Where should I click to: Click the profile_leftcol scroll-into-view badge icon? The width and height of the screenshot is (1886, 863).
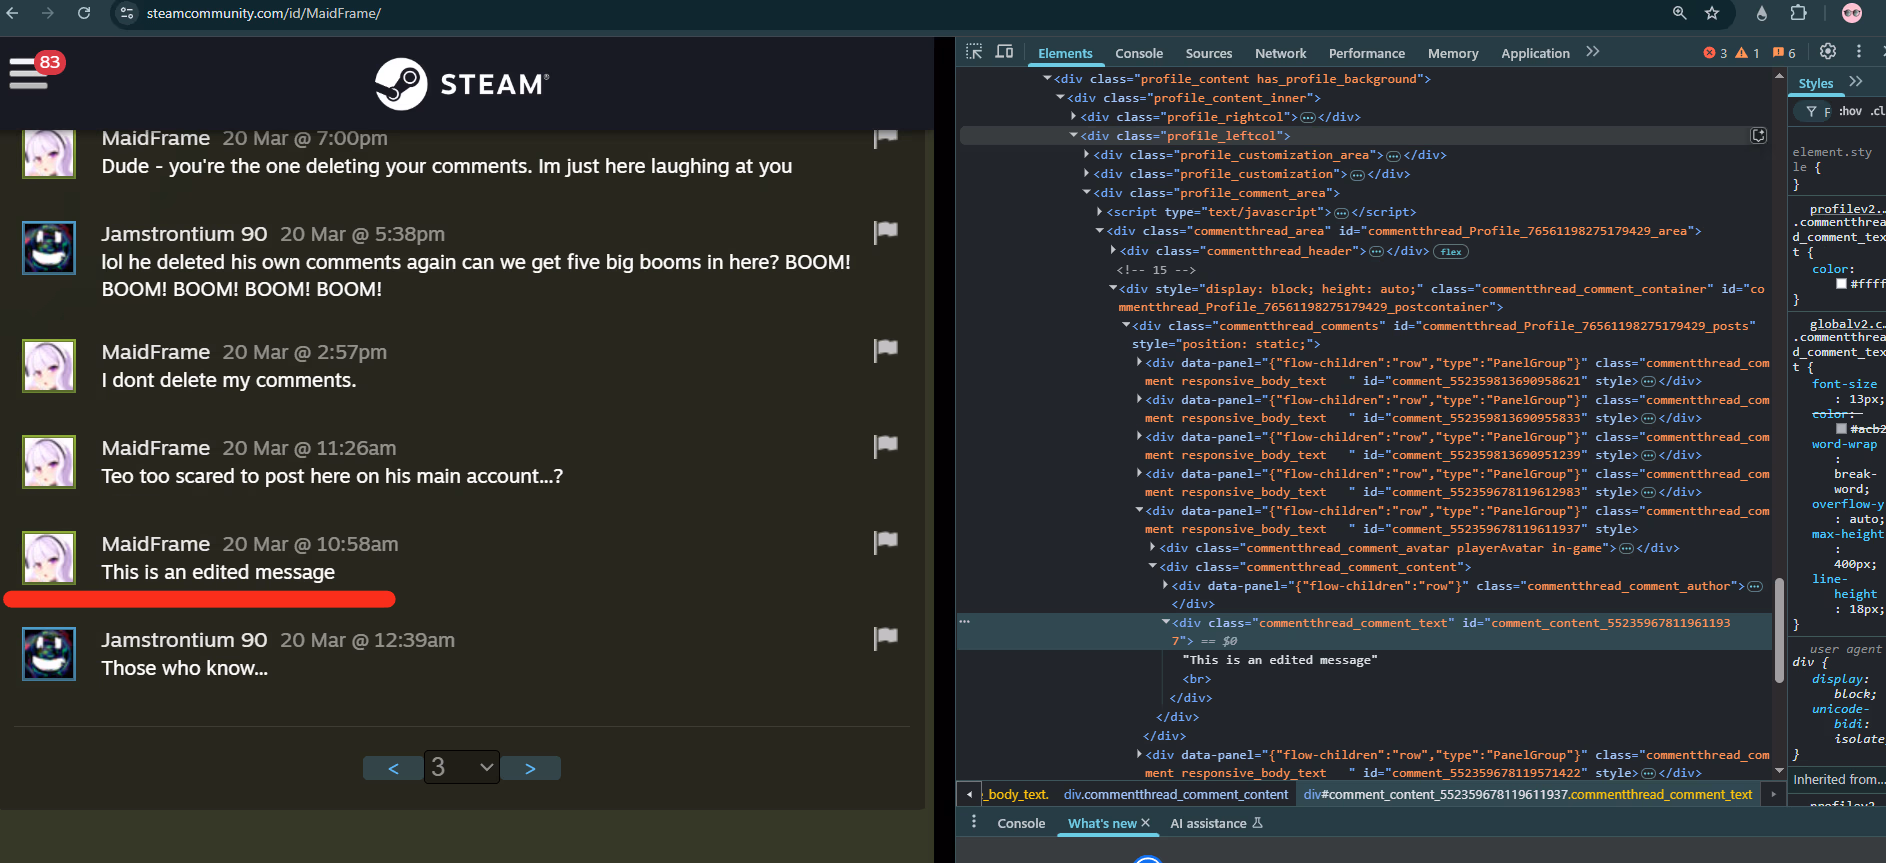pyautogui.click(x=1759, y=135)
